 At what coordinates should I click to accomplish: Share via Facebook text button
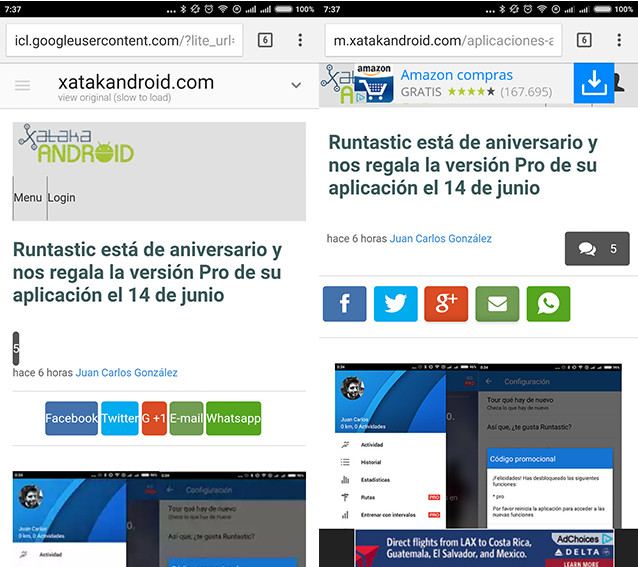[71, 418]
